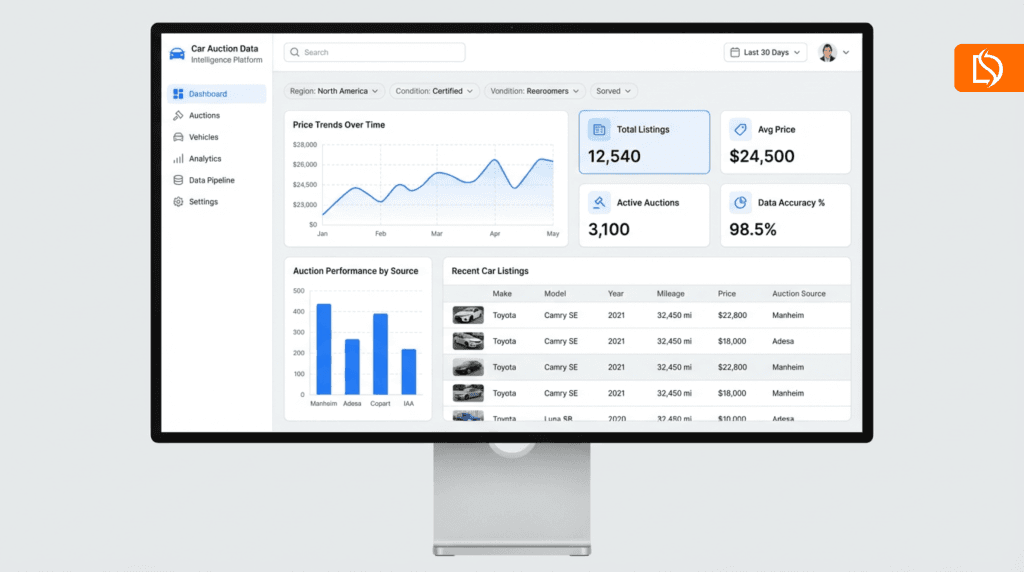
Task: Click the blue car logo icon
Action: [177, 54]
